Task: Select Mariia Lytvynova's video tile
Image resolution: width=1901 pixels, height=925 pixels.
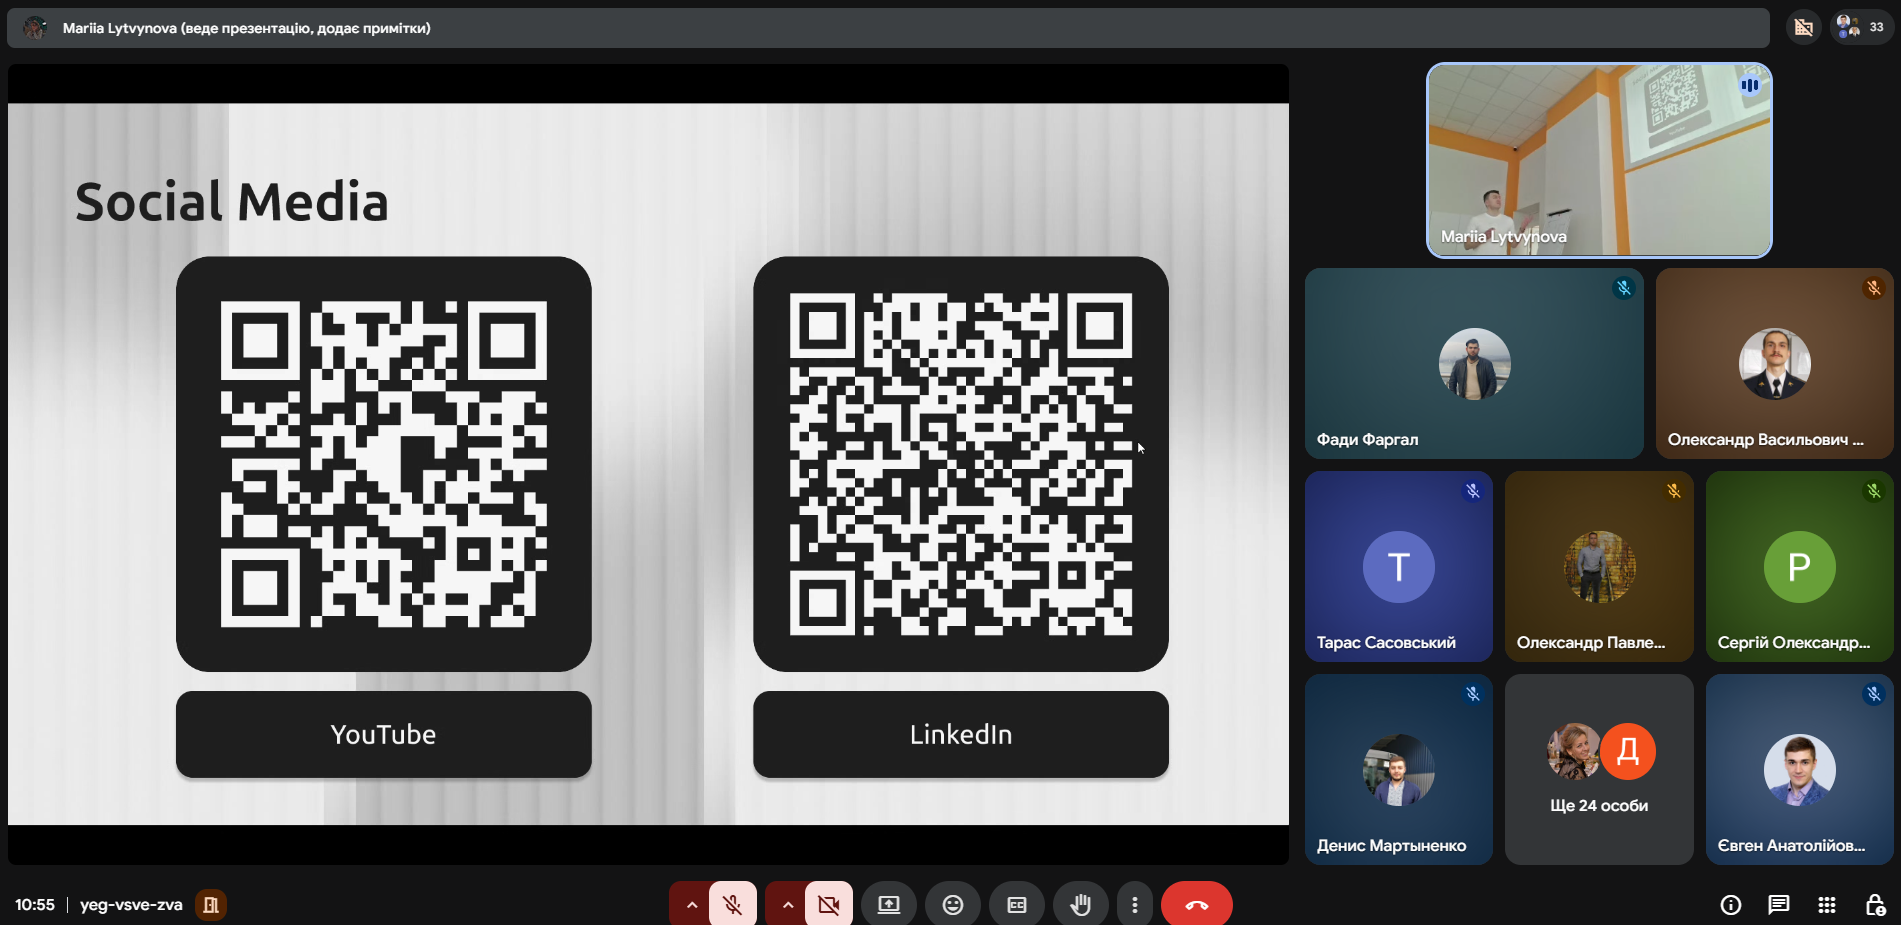Action: pyautogui.click(x=1599, y=160)
